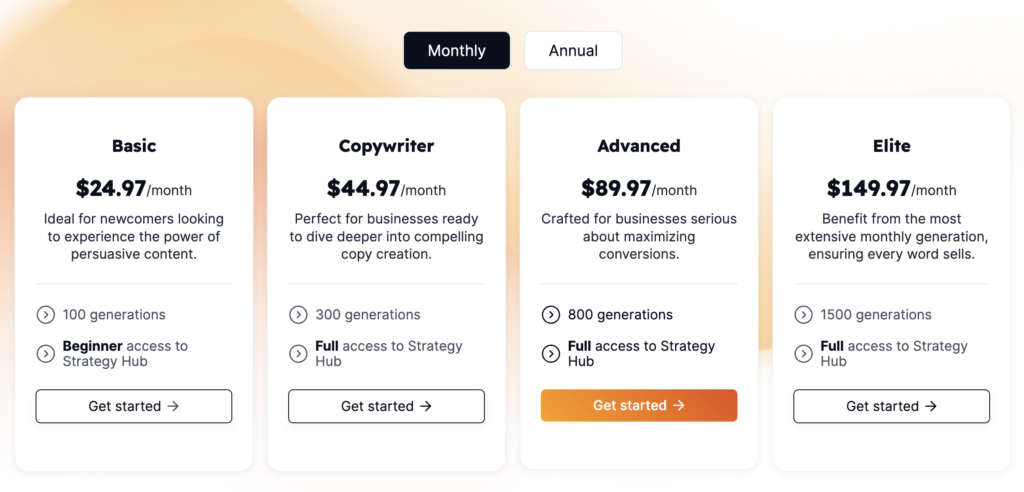Click the $149.97/month Elite price
This screenshot has width=1024, height=492.
point(891,189)
